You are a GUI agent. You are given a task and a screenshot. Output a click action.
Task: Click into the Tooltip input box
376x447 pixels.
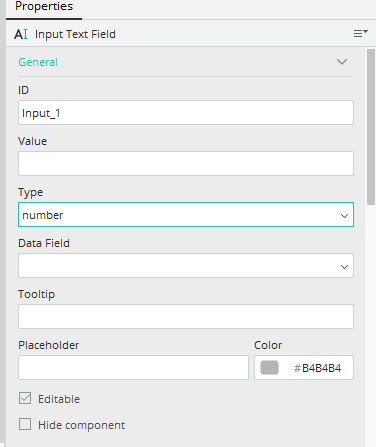(x=186, y=316)
